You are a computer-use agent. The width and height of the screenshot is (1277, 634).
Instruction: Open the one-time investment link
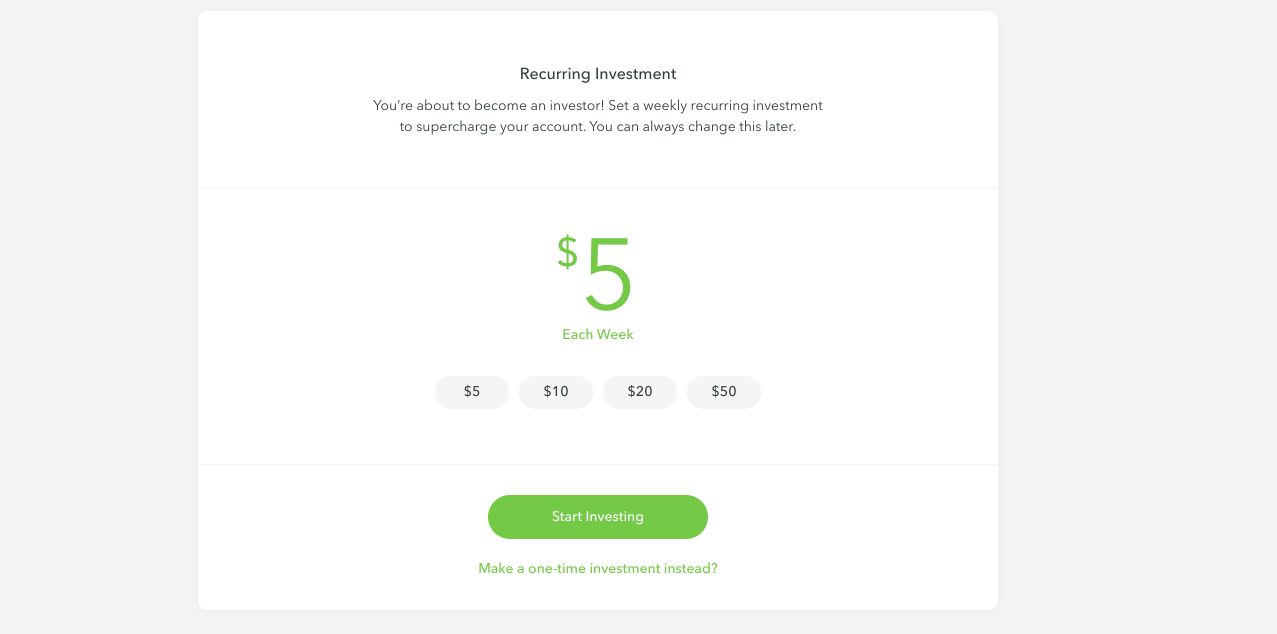pos(598,568)
